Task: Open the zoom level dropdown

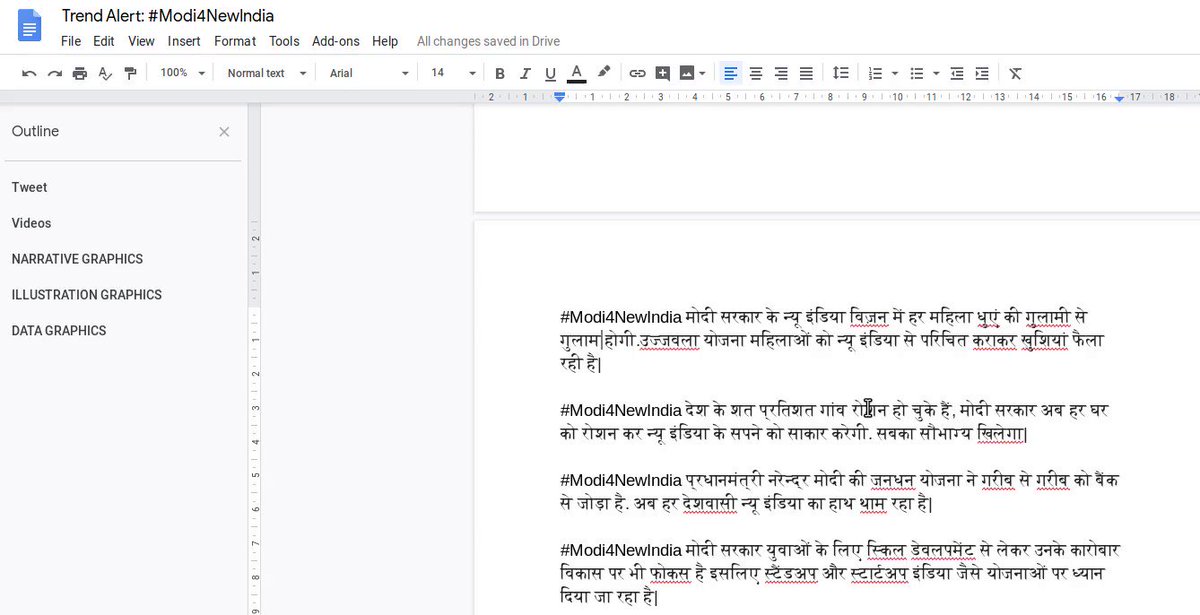Action: (182, 73)
